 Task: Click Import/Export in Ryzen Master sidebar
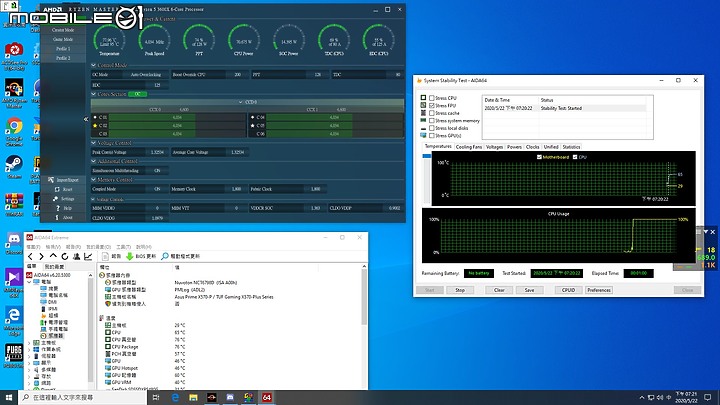tap(63, 180)
